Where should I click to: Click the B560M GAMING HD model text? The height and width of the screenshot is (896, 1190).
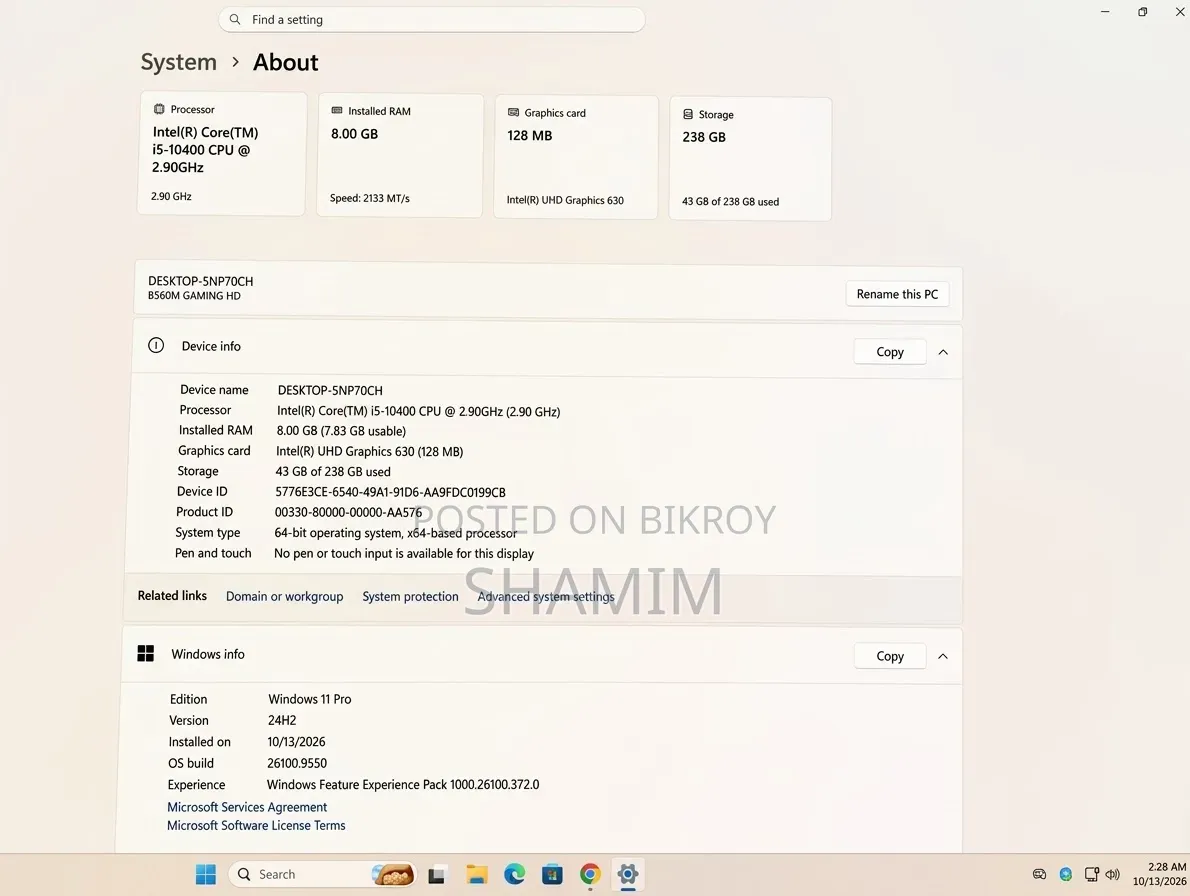(x=194, y=296)
